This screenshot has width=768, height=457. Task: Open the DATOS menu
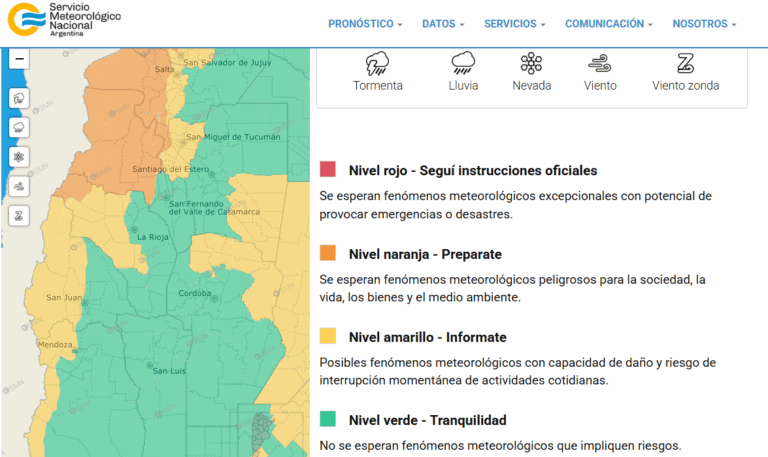click(x=443, y=24)
